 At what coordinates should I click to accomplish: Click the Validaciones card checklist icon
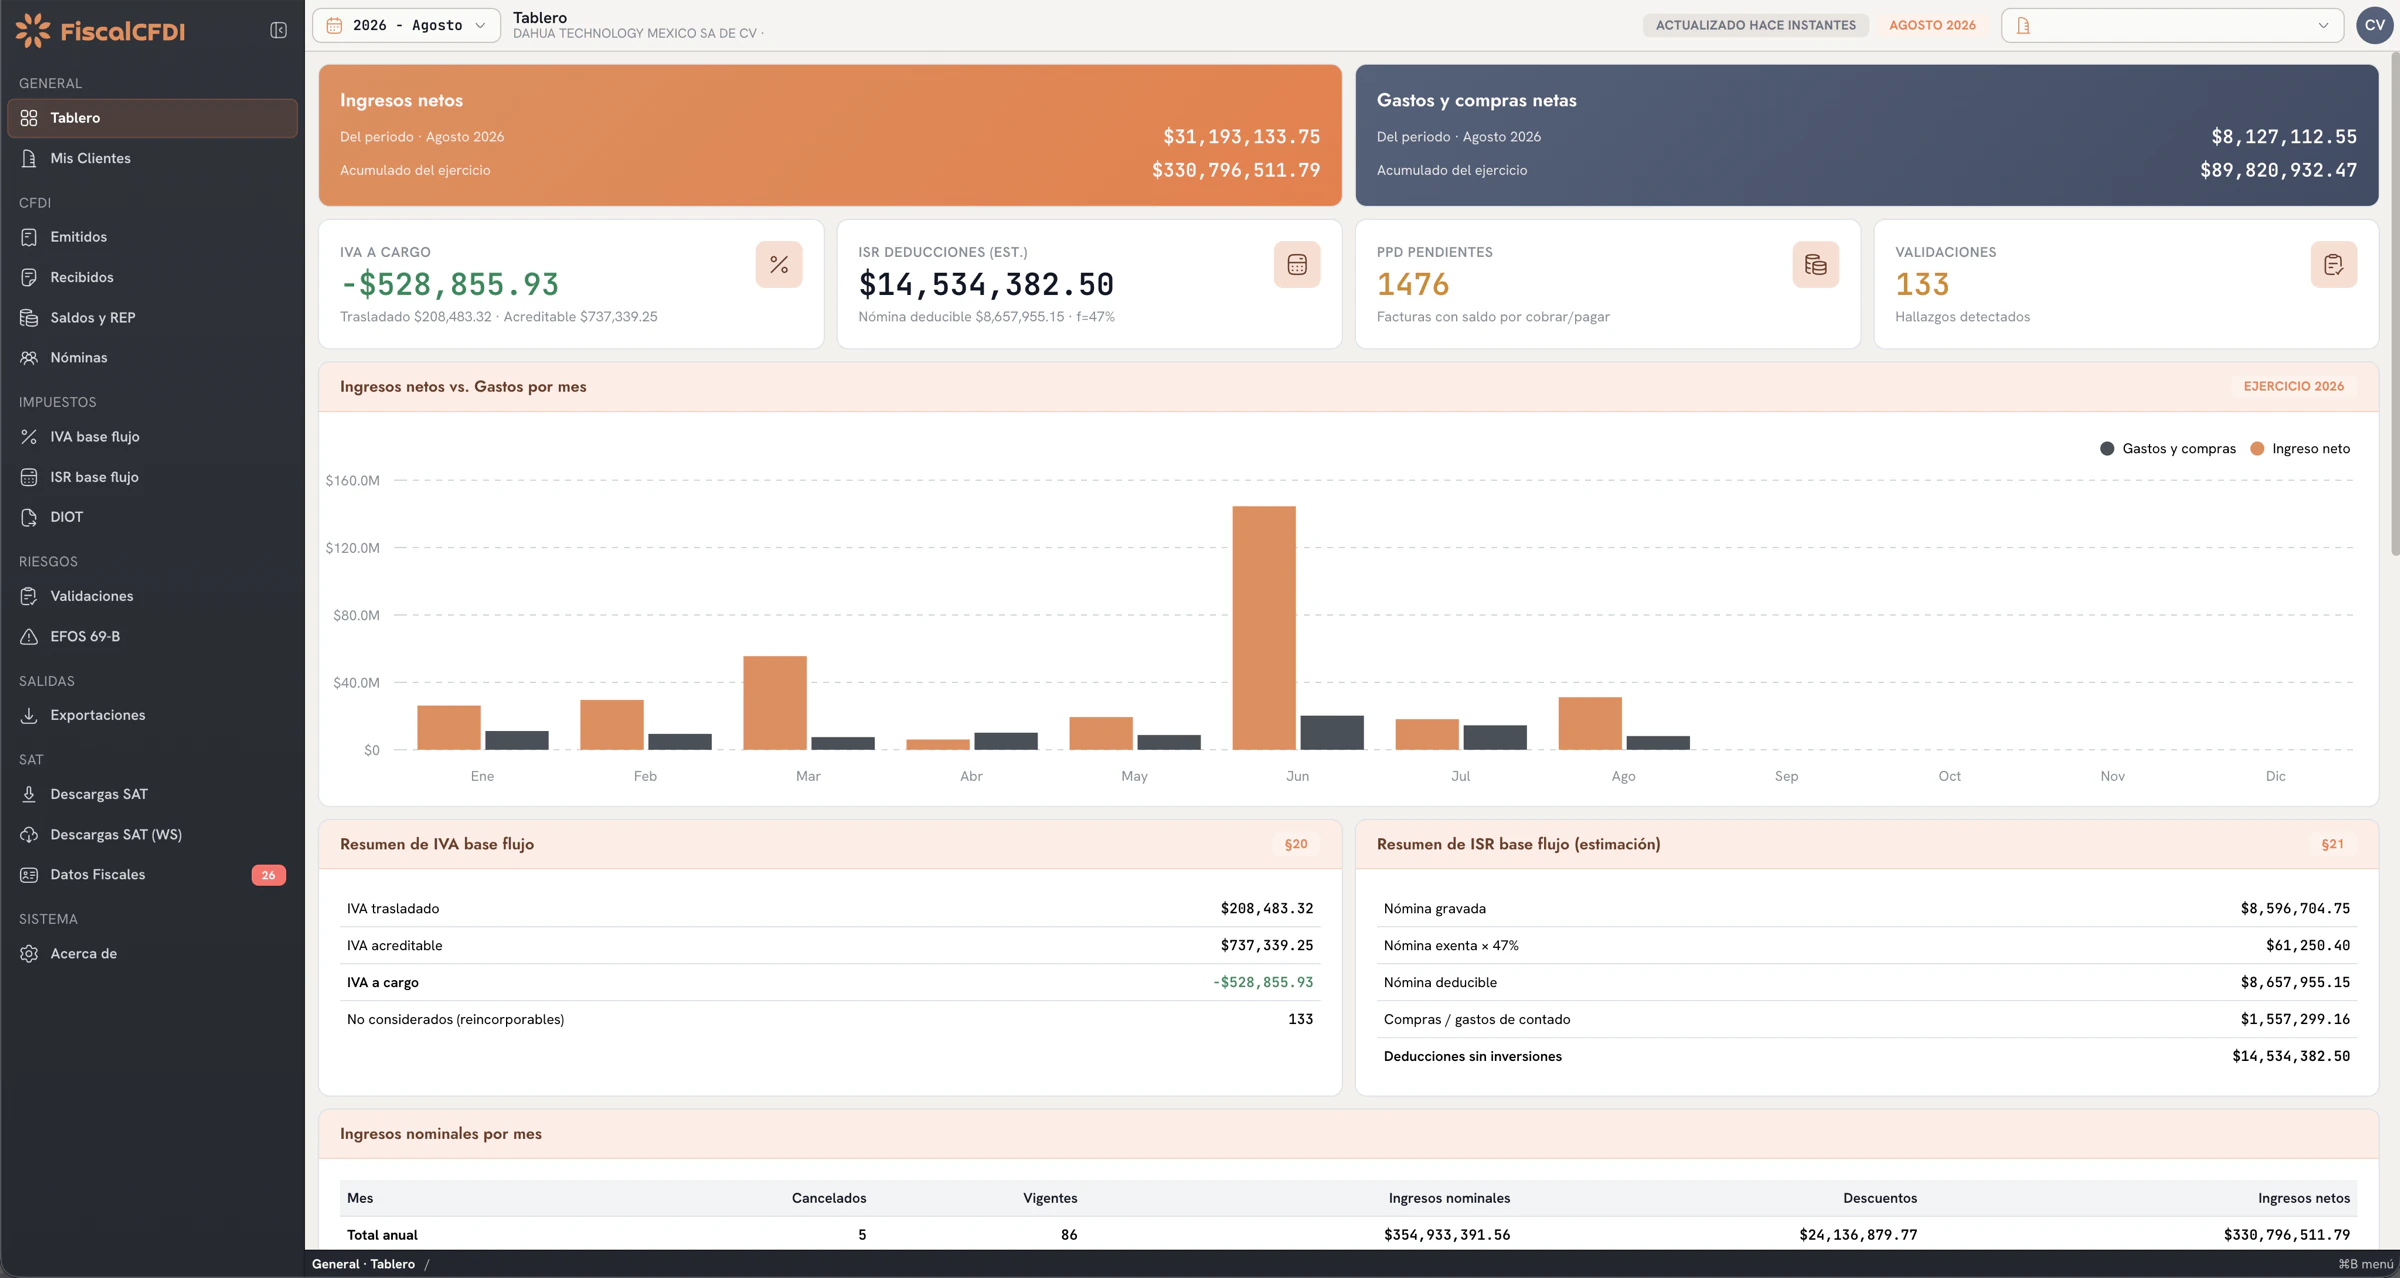pos(2333,265)
